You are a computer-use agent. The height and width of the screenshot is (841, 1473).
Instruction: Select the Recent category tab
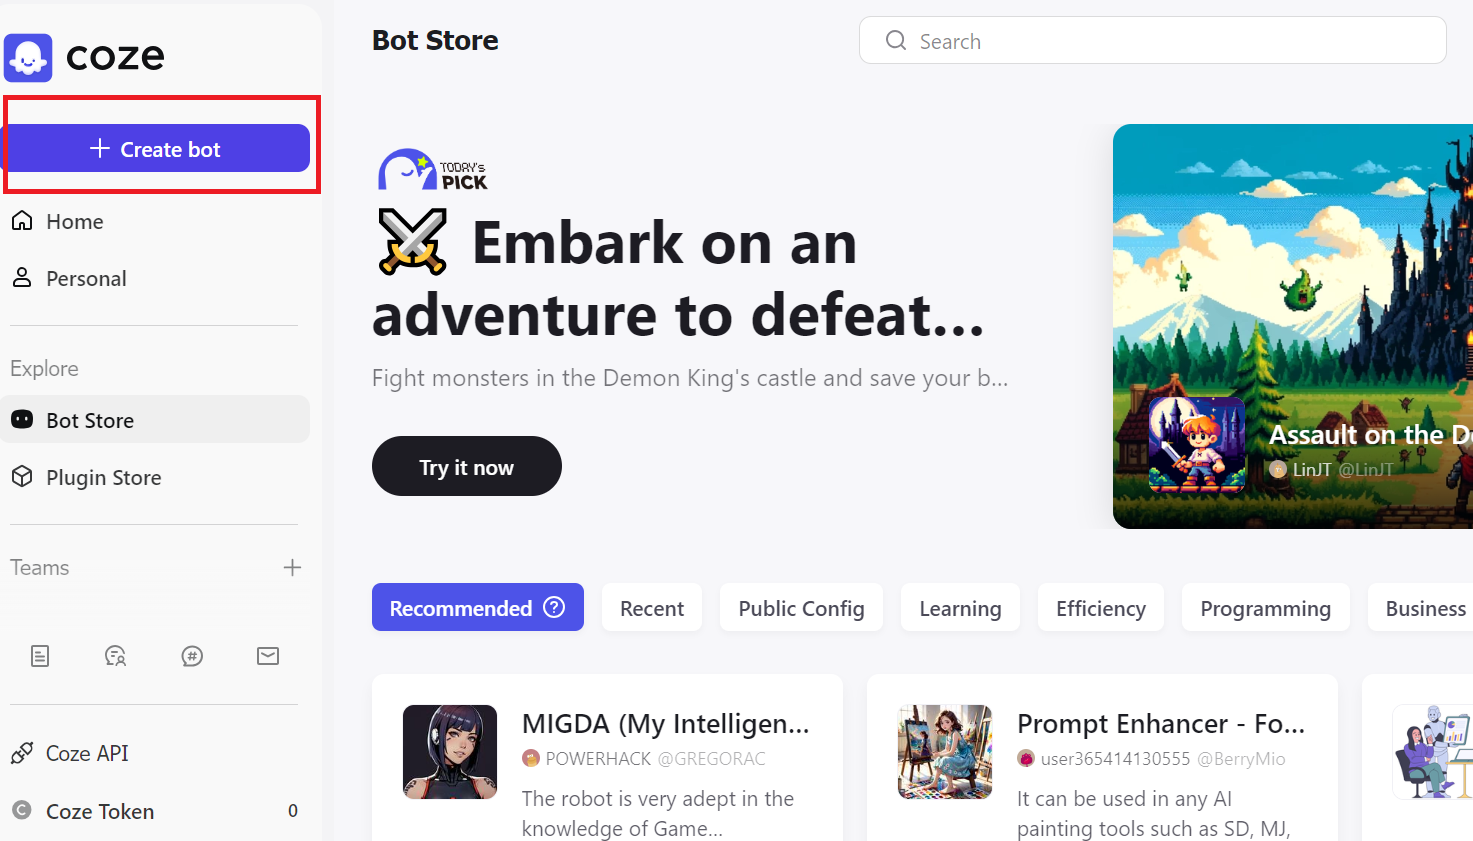tap(652, 607)
